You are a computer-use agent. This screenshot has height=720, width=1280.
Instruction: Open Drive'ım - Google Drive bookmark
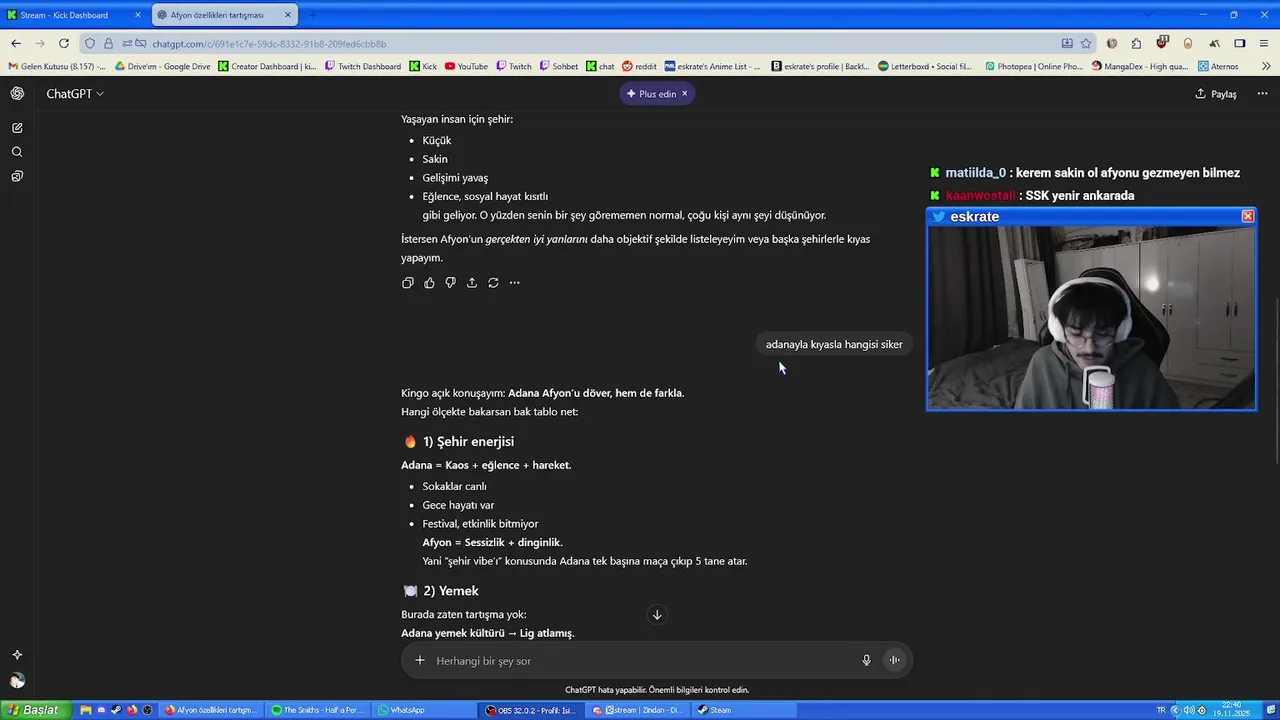pyautogui.click(x=163, y=66)
